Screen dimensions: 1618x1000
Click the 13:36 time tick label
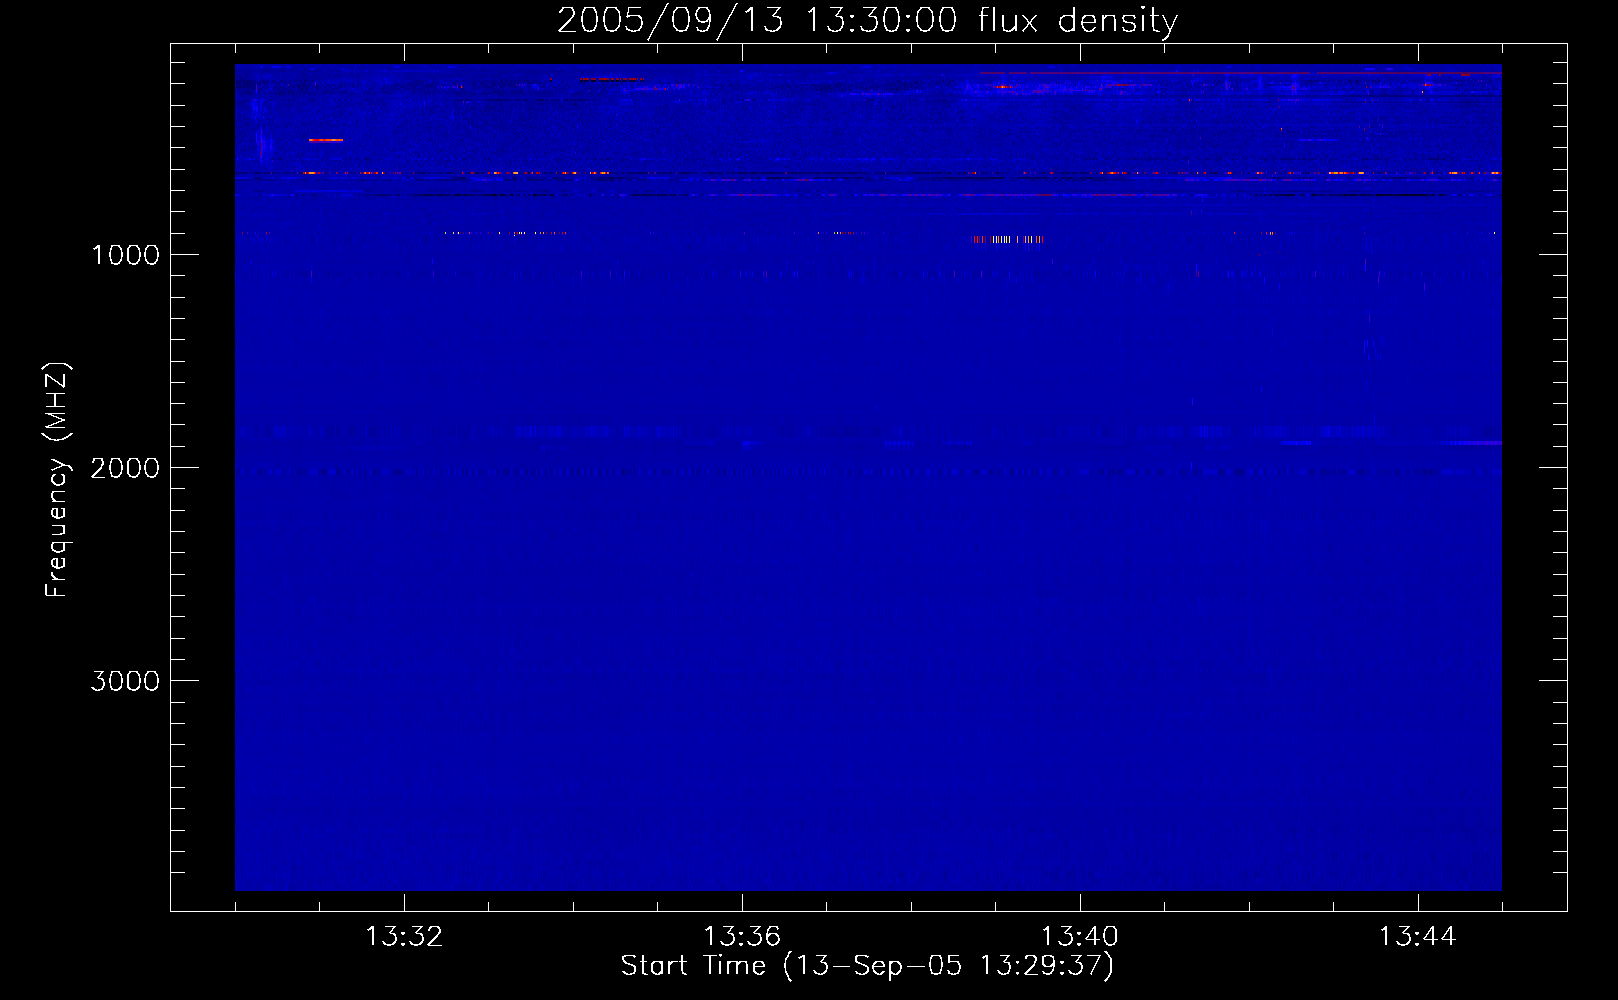click(x=742, y=937)
